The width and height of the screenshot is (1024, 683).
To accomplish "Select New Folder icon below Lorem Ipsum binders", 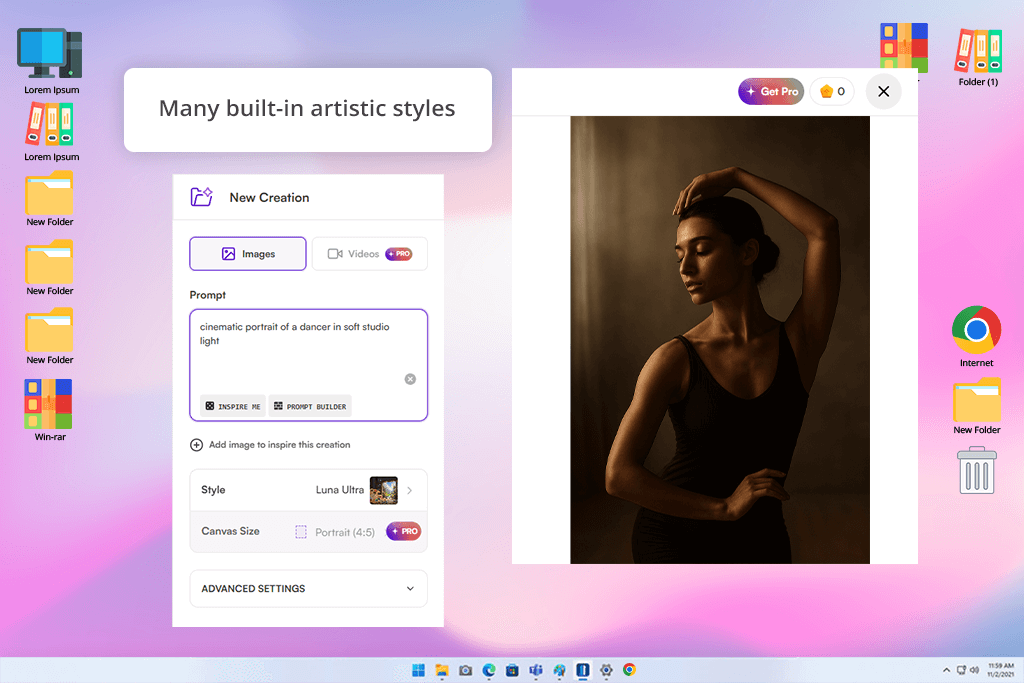I will click(x=50, y=199).
